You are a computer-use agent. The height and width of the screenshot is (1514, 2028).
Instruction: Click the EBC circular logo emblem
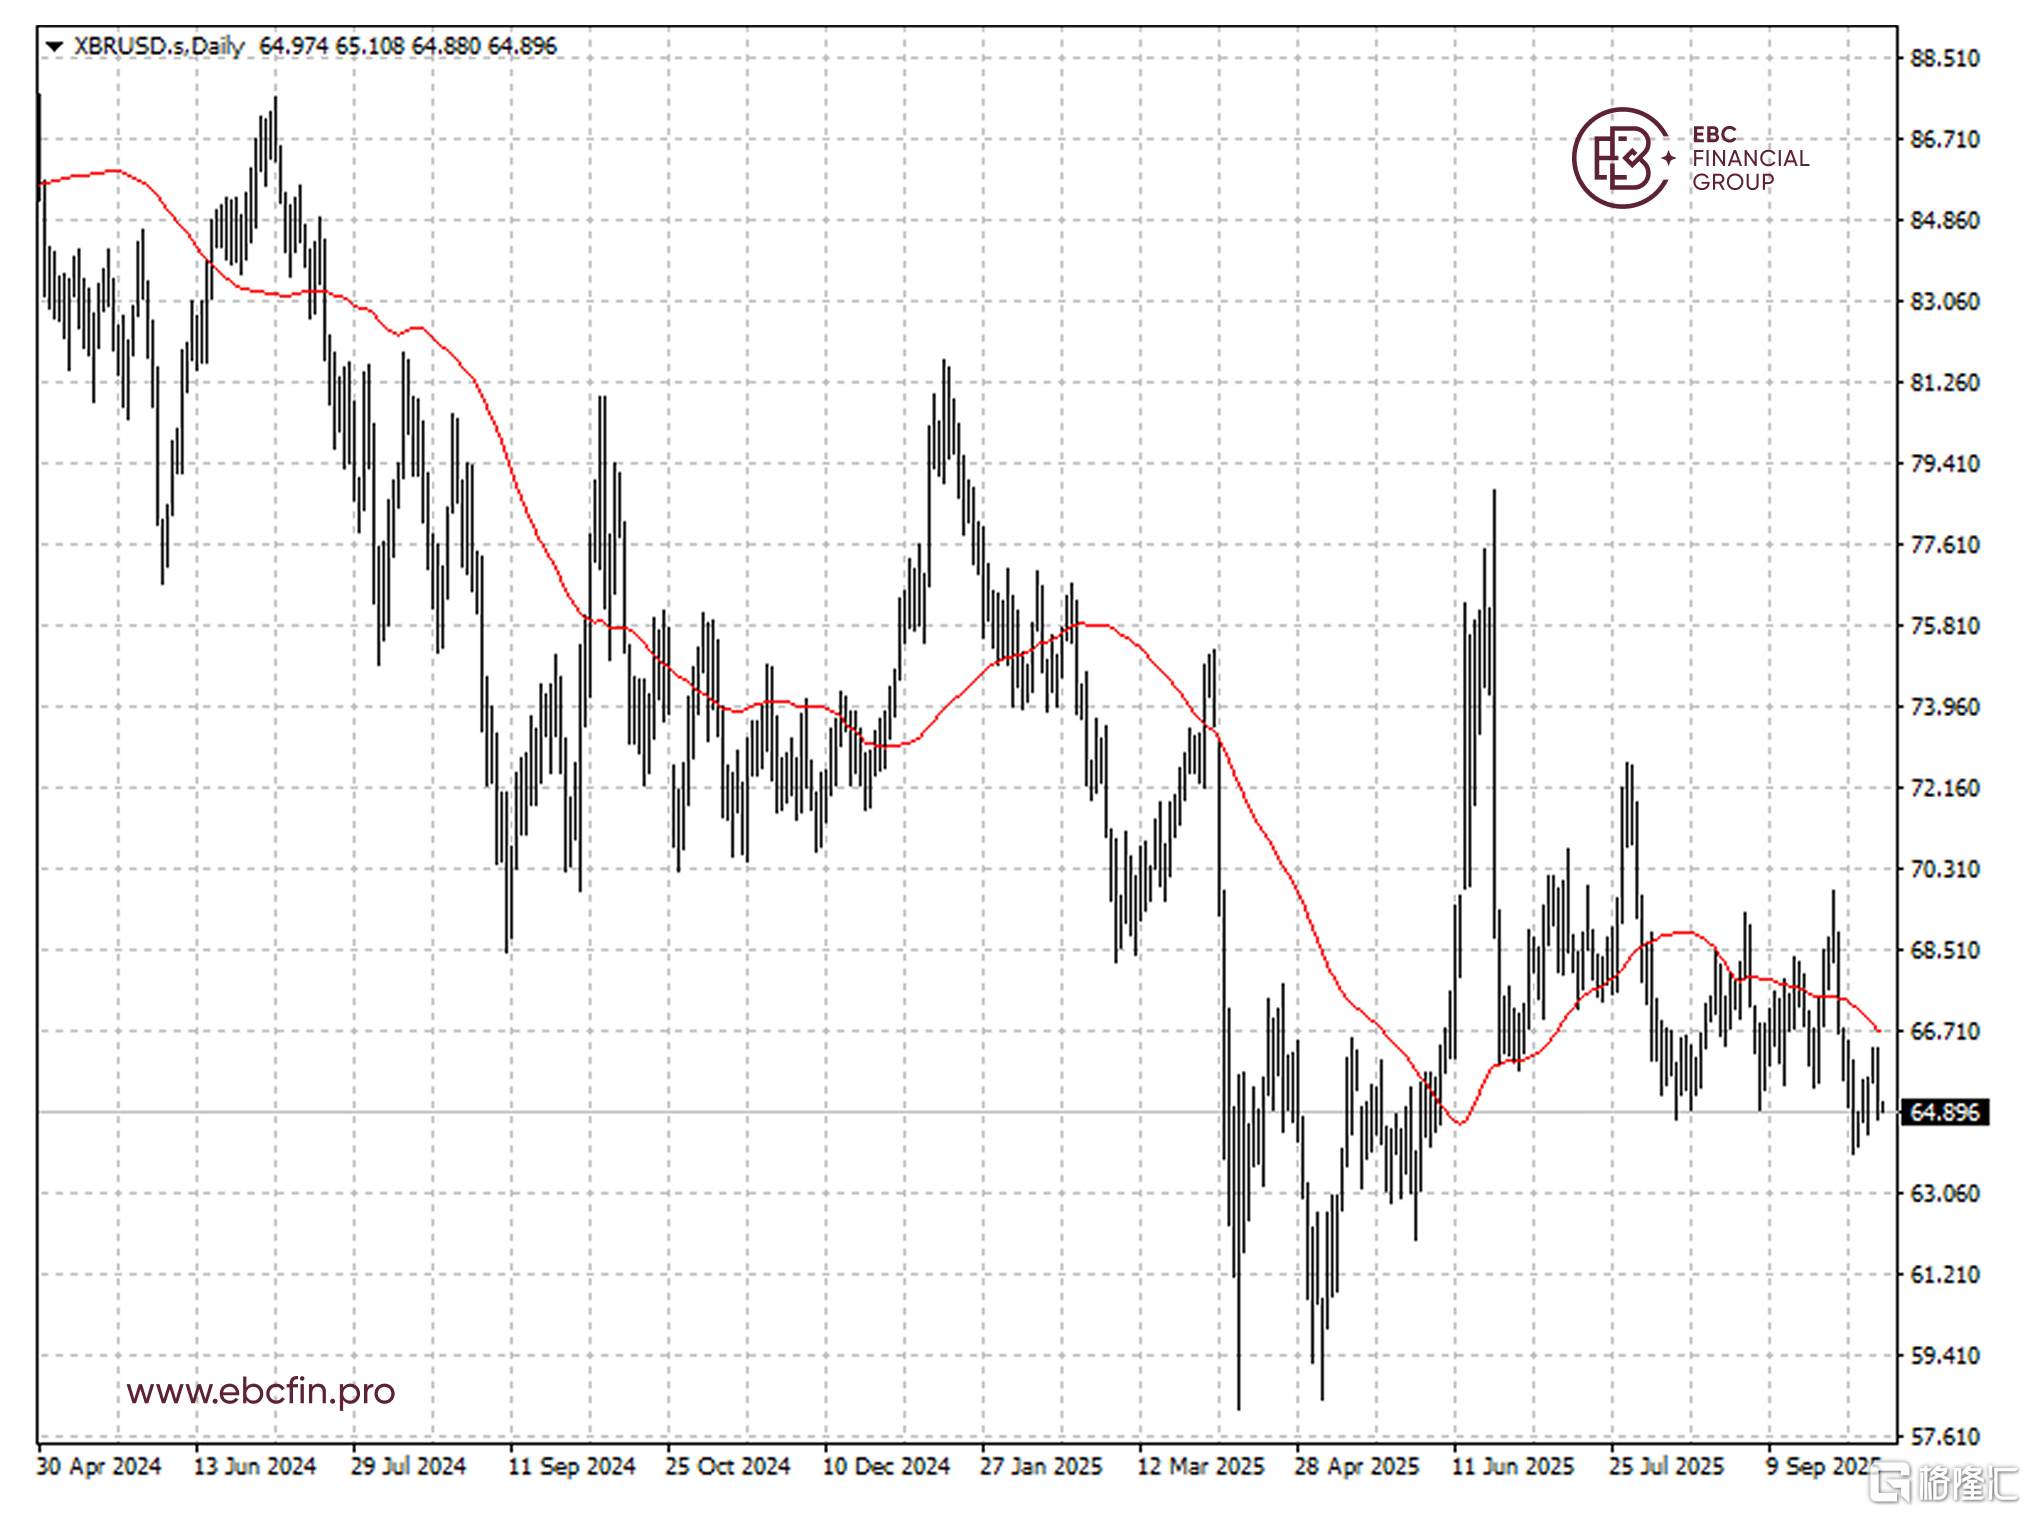tap(1620, 158)
